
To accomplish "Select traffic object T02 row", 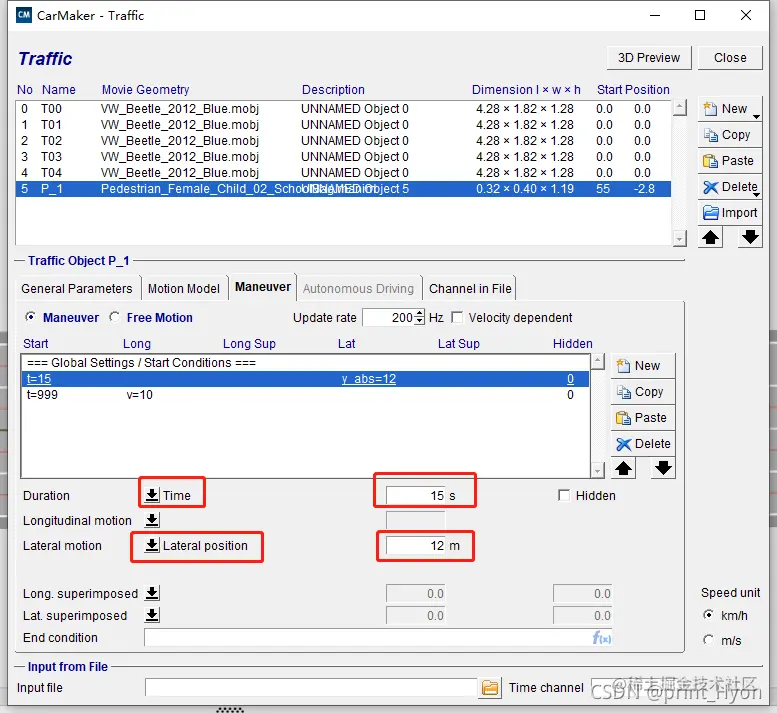I will coord(343,141).
